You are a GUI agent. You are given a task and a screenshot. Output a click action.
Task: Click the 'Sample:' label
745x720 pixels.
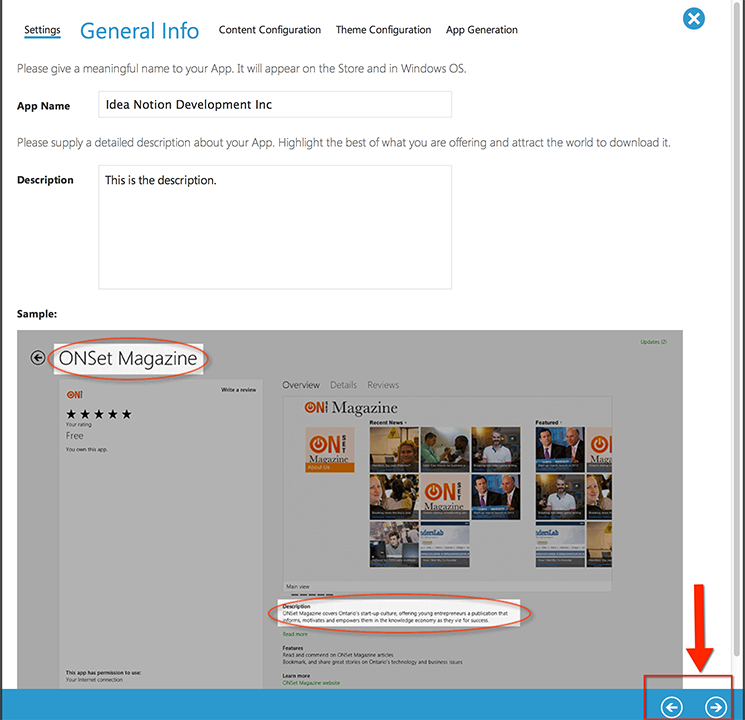37,314
